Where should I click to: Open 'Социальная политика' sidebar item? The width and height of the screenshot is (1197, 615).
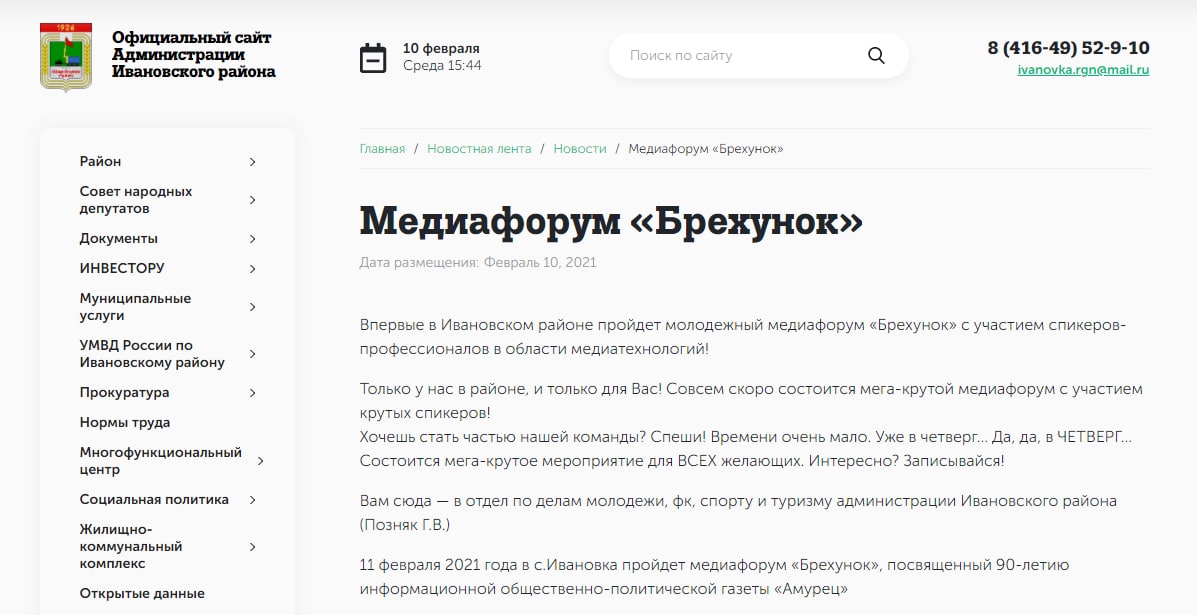[x=154, y=500]
